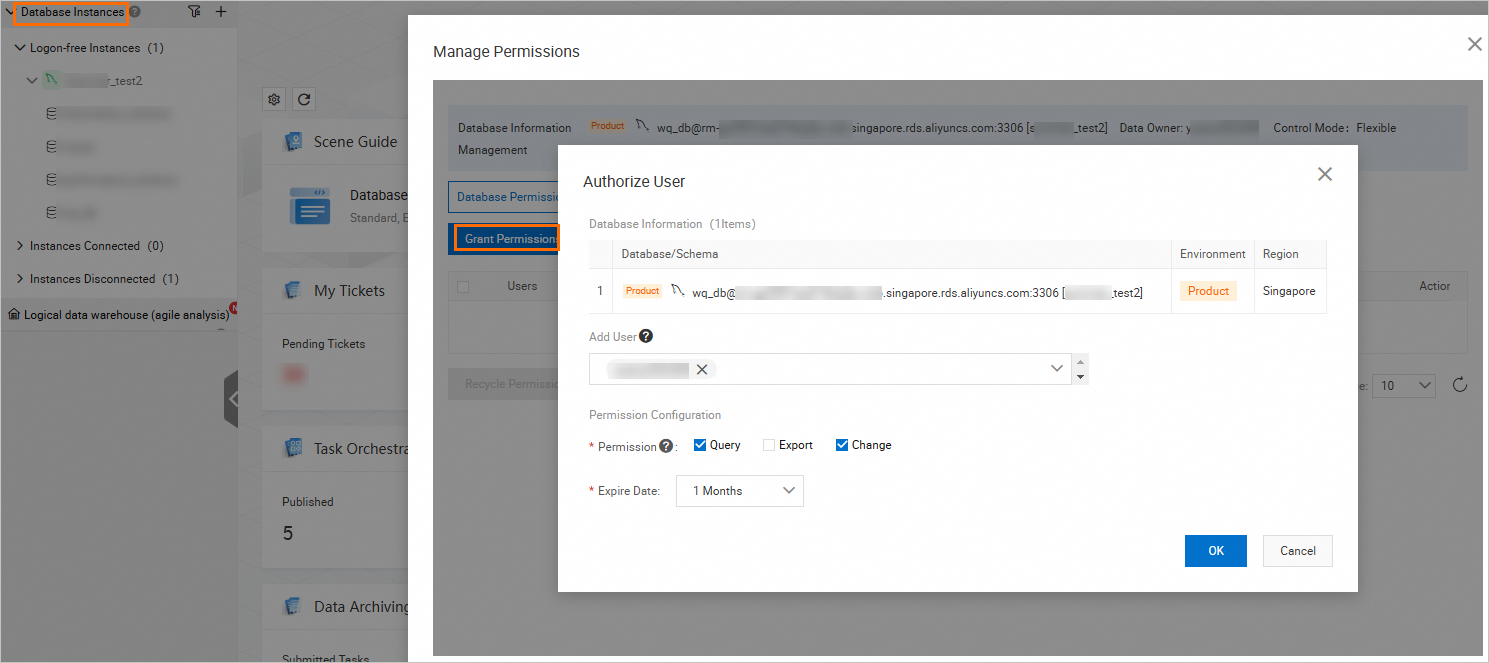Close the Authorize User dialog
The width and height of the screenshot is (1489, 663).
coord(1325,174)
